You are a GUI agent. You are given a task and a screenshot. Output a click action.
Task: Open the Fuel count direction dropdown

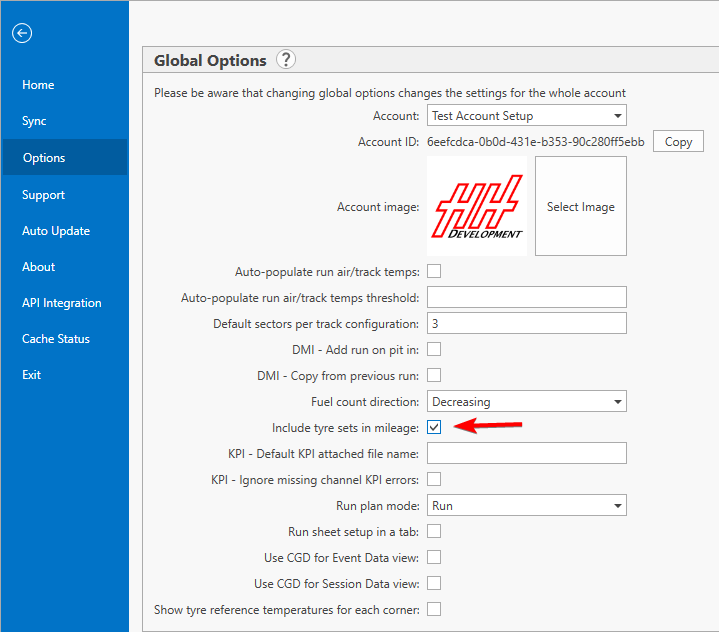tap(526, 402)
